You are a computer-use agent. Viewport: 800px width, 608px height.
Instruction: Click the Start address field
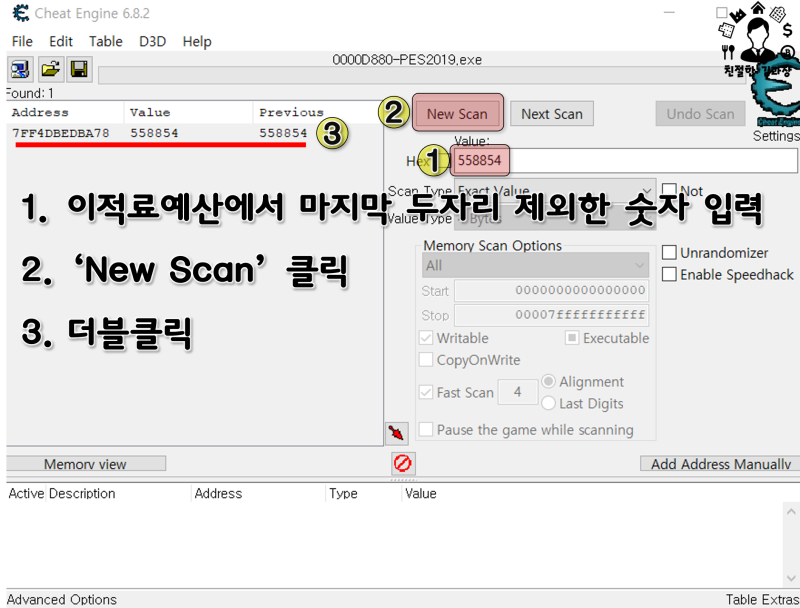click(x=552, y=290)
